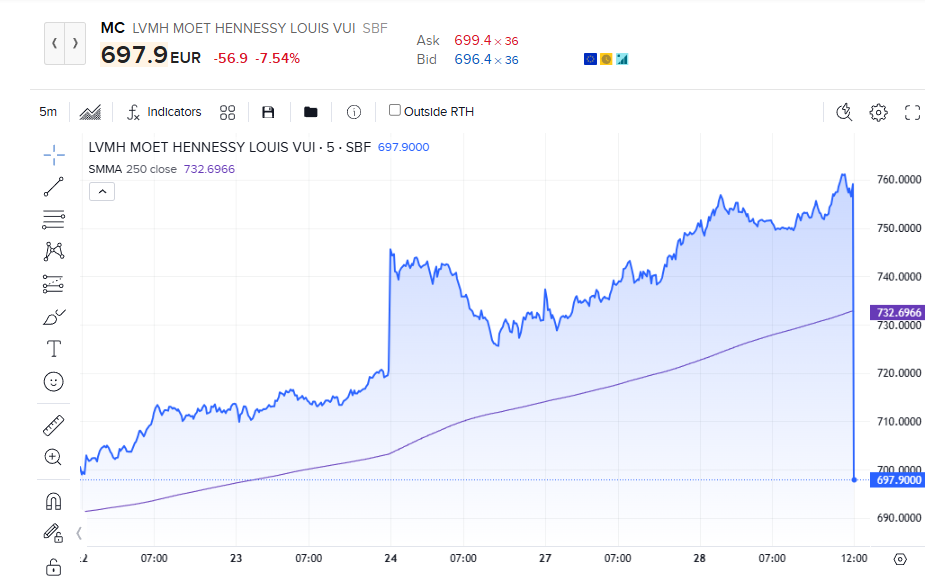Screen dimensions: 925x577
Task: Click the blue 697.9000 price label
Action: point(897,480)
